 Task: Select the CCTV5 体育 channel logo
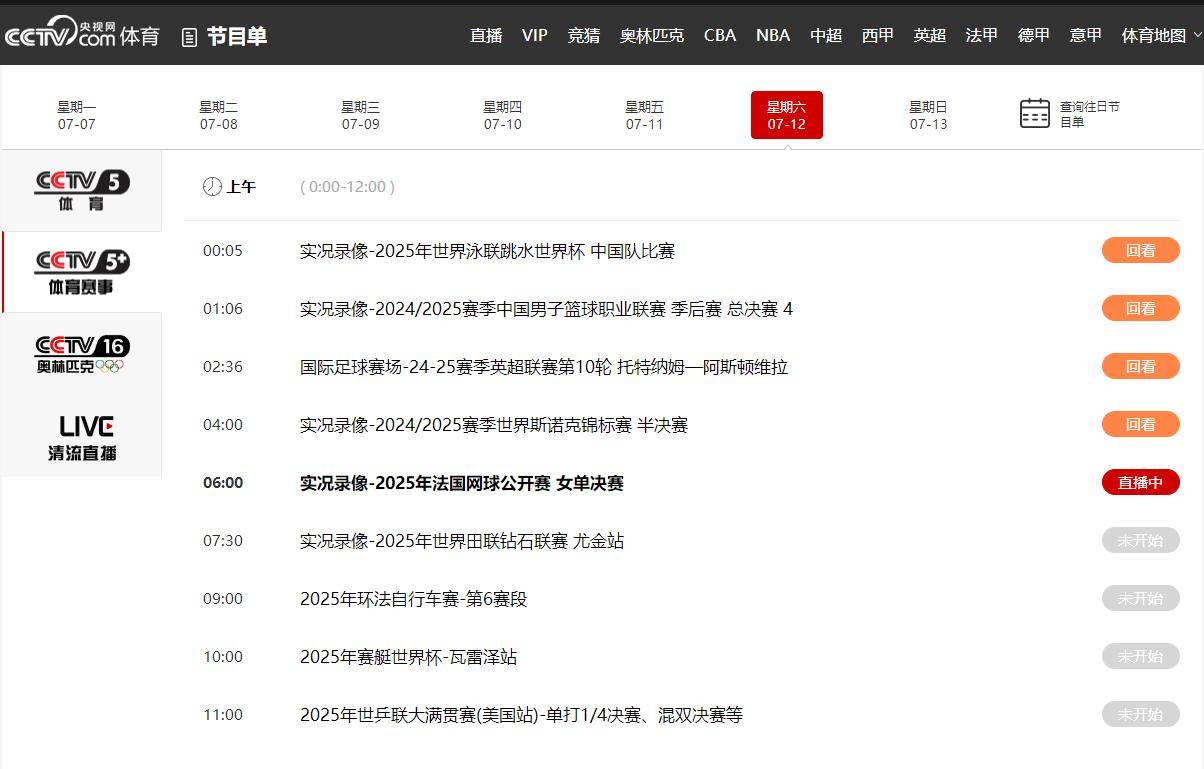pyautogui.click(x=81, y=190)
